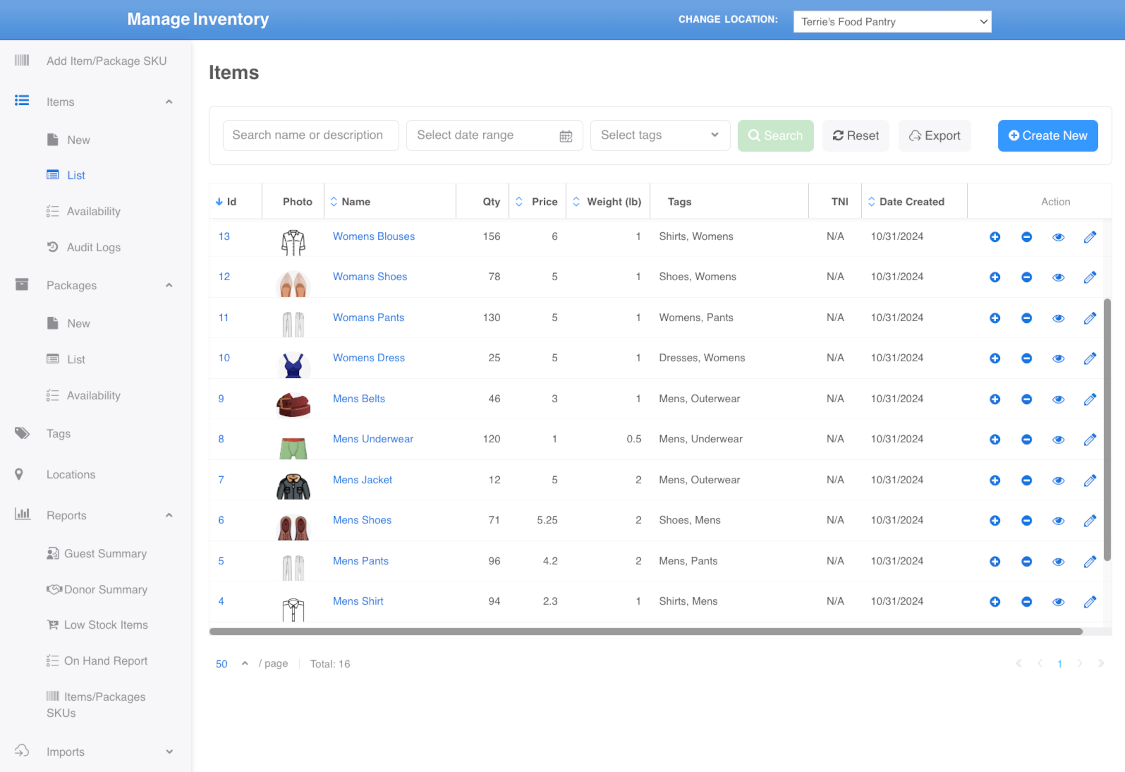Viewport: 1125px width, 772px height.
Task: Click the horizontal scrollbar below the table
Action: pos(645,632)
